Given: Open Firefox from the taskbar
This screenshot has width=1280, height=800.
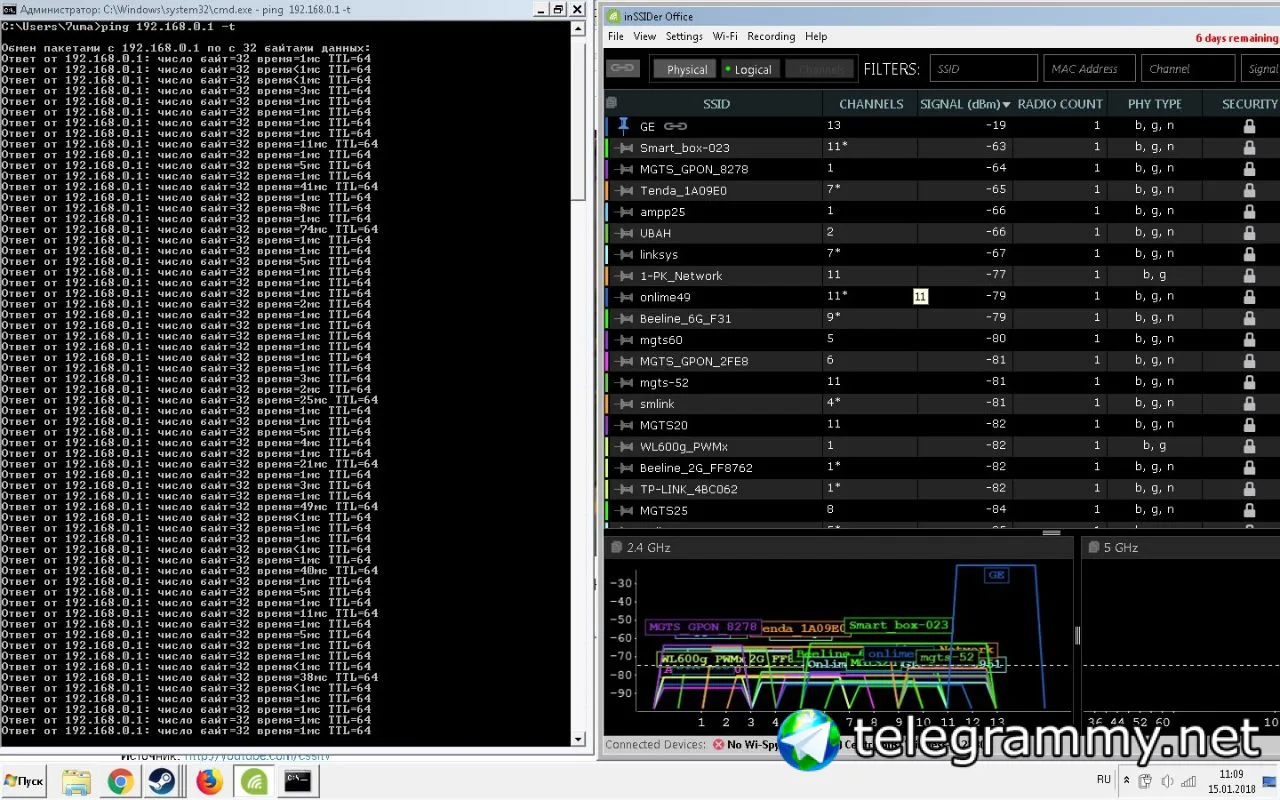Looking at the screenshot, I should [209, 781].
